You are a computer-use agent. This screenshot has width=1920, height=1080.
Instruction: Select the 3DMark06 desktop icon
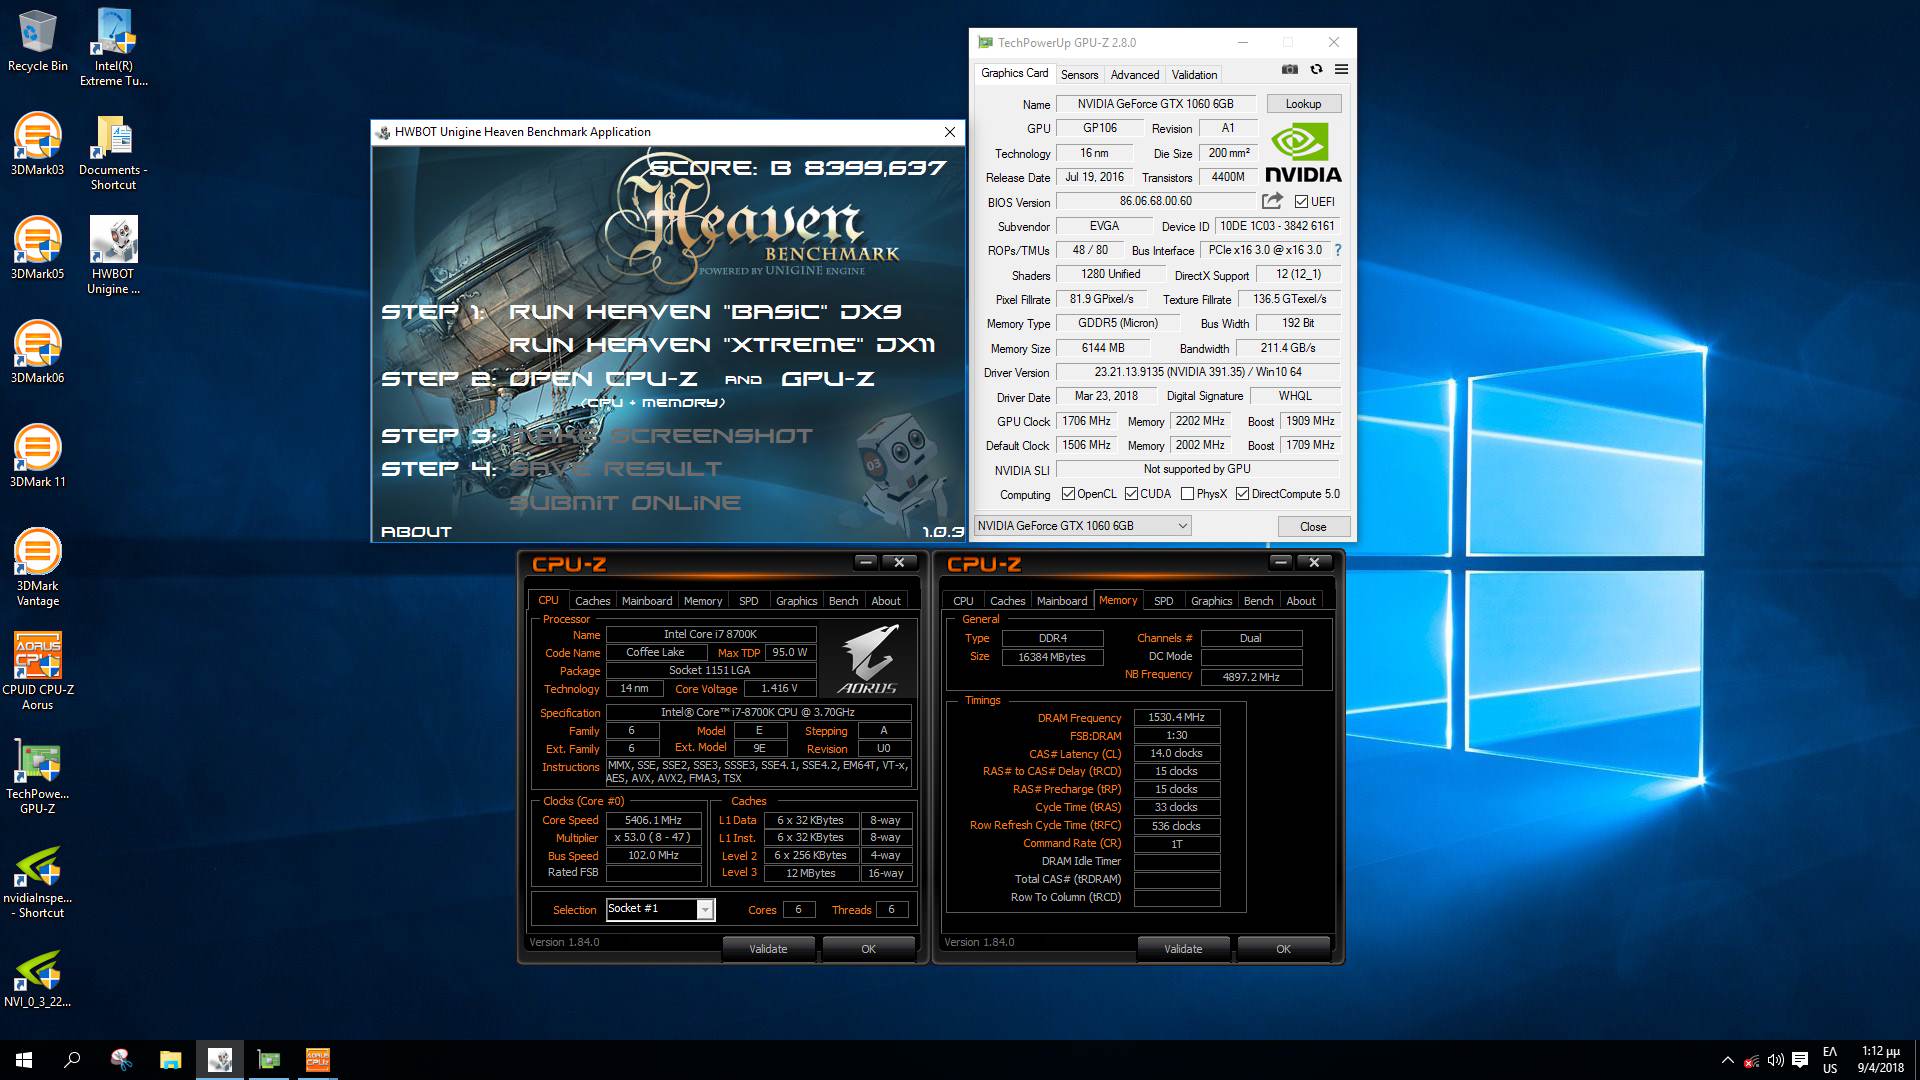(37, 352)
